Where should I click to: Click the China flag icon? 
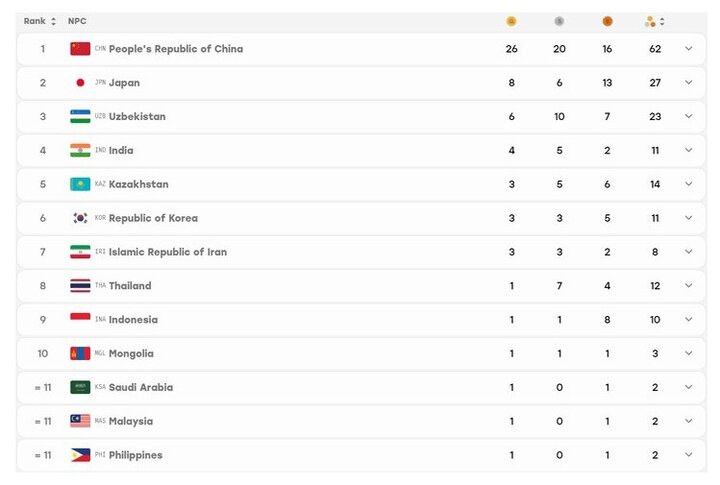click(80, 49)
